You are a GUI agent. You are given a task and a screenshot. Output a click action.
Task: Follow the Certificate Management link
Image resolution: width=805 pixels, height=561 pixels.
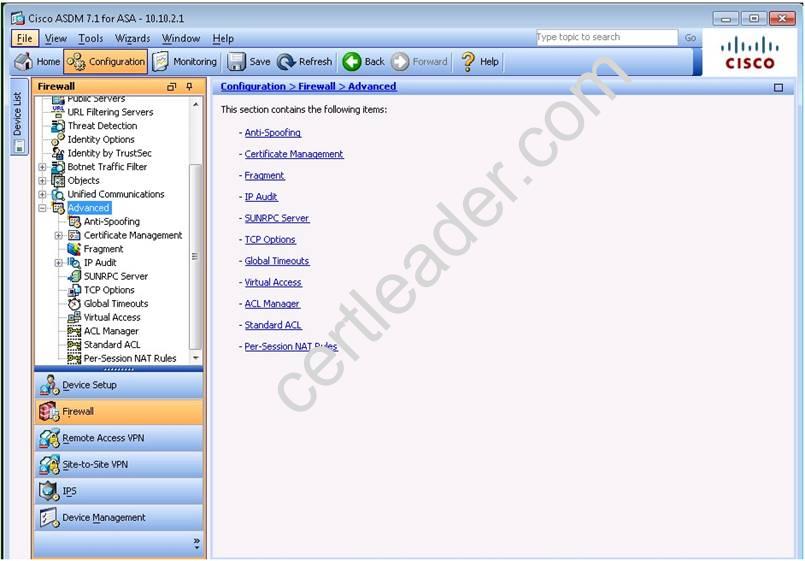pyautogui.click(x=294, y=154)
